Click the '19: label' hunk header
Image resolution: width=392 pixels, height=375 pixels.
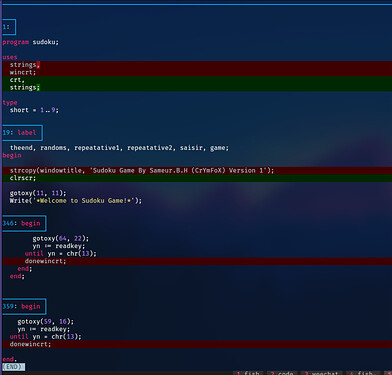click(x=22, y=133)
